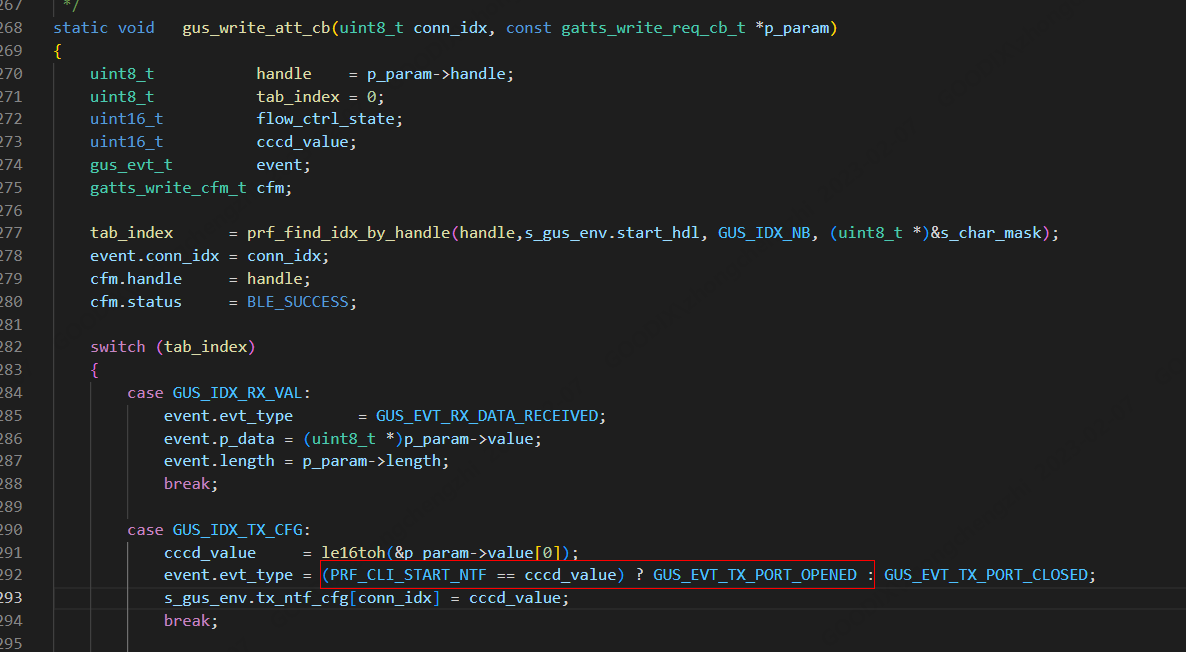Click the GUS_IDX_RX_VAL case label

click(x=241, y=393)
